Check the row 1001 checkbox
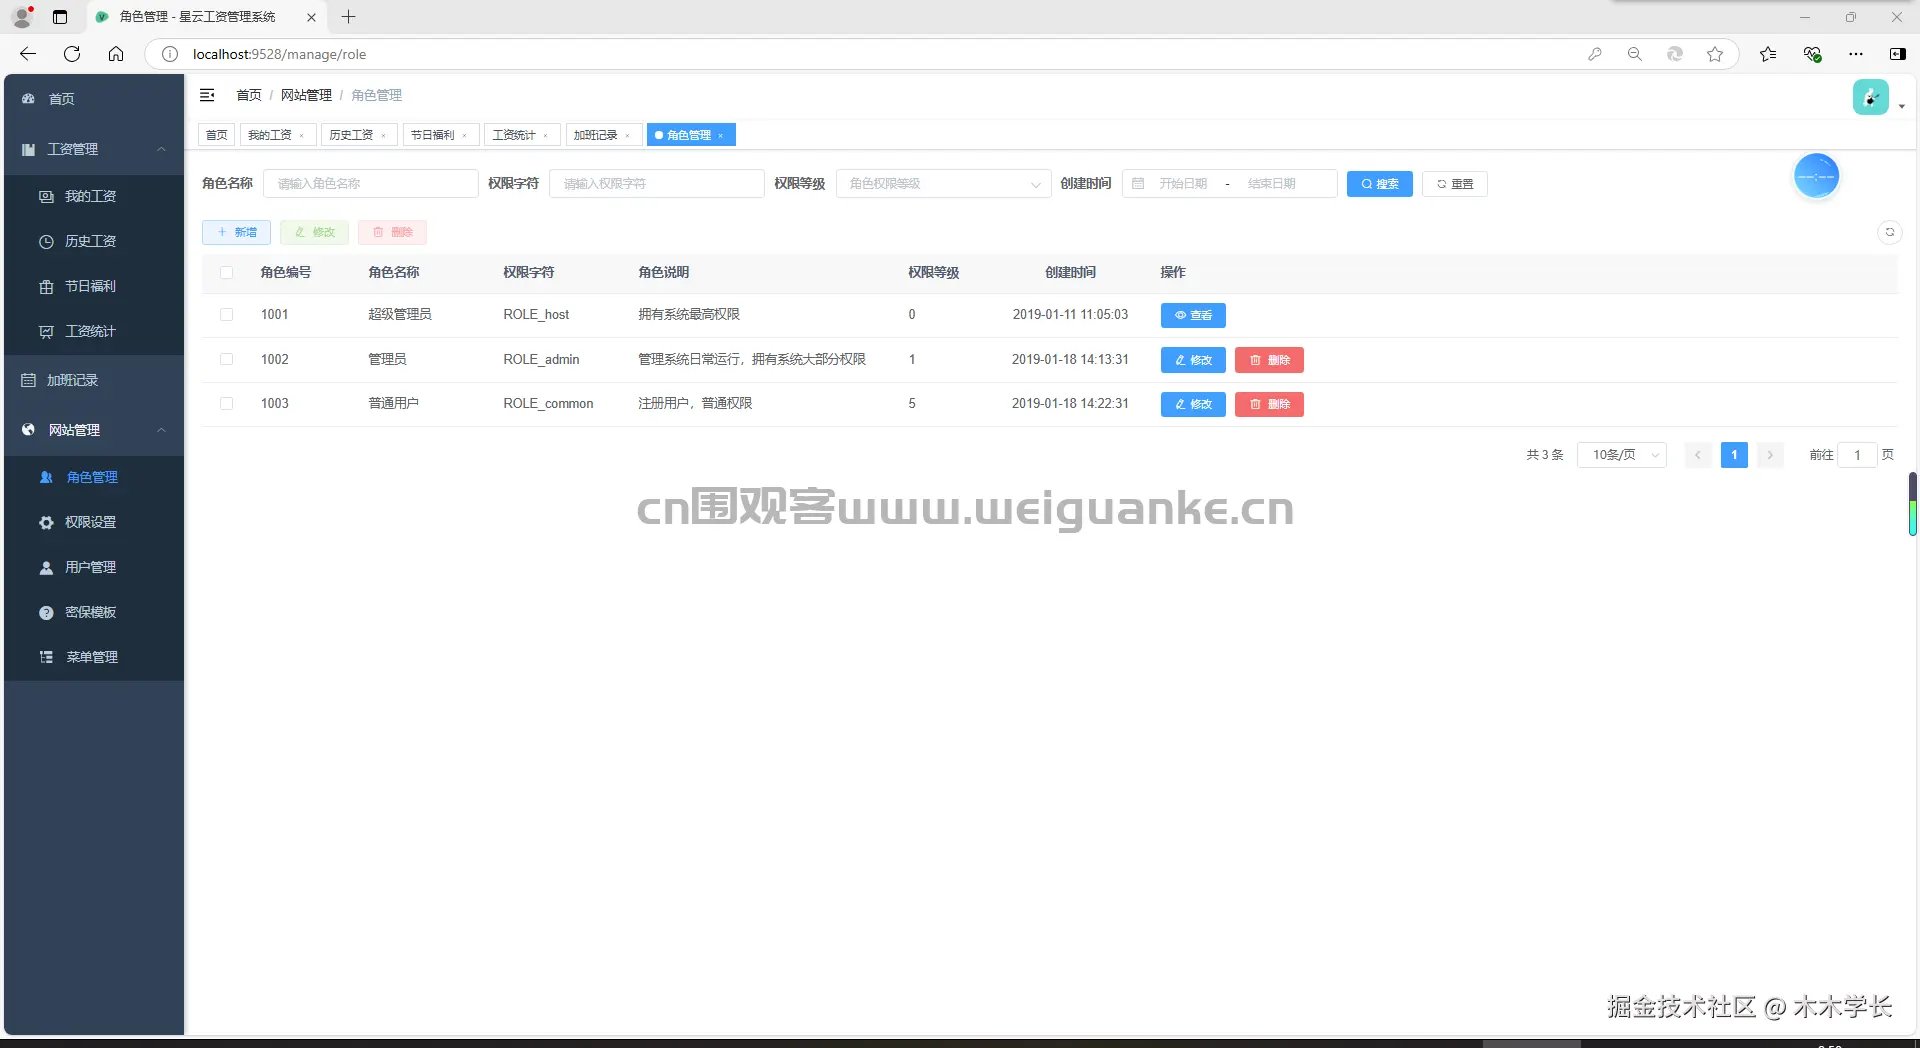The width and height of the screenshot is (1920, 1048). [227, 315]
